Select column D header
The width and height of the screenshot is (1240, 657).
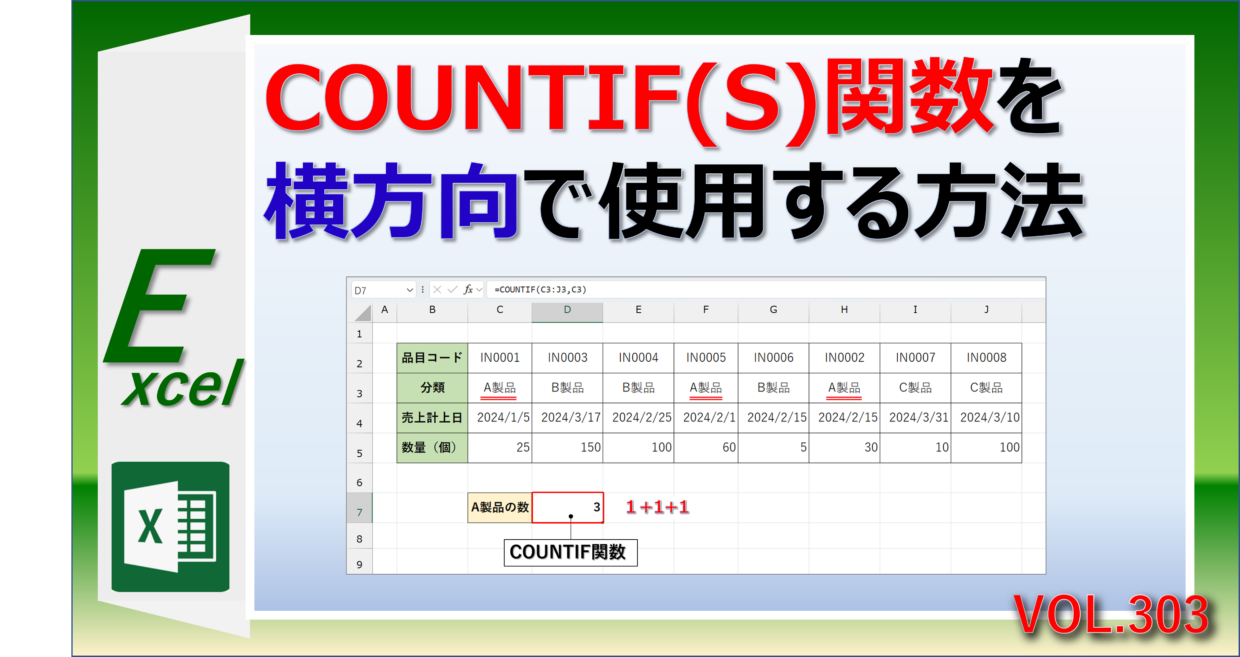[567, 311]
